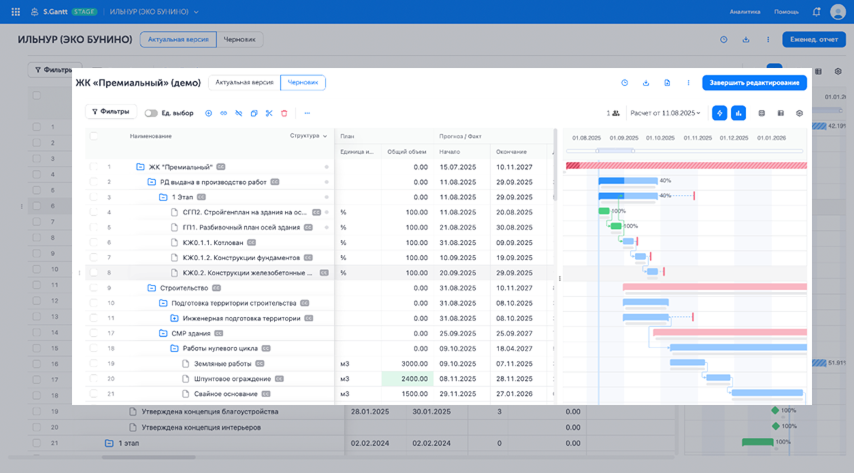Tick the checkbox for row 4

94,212
